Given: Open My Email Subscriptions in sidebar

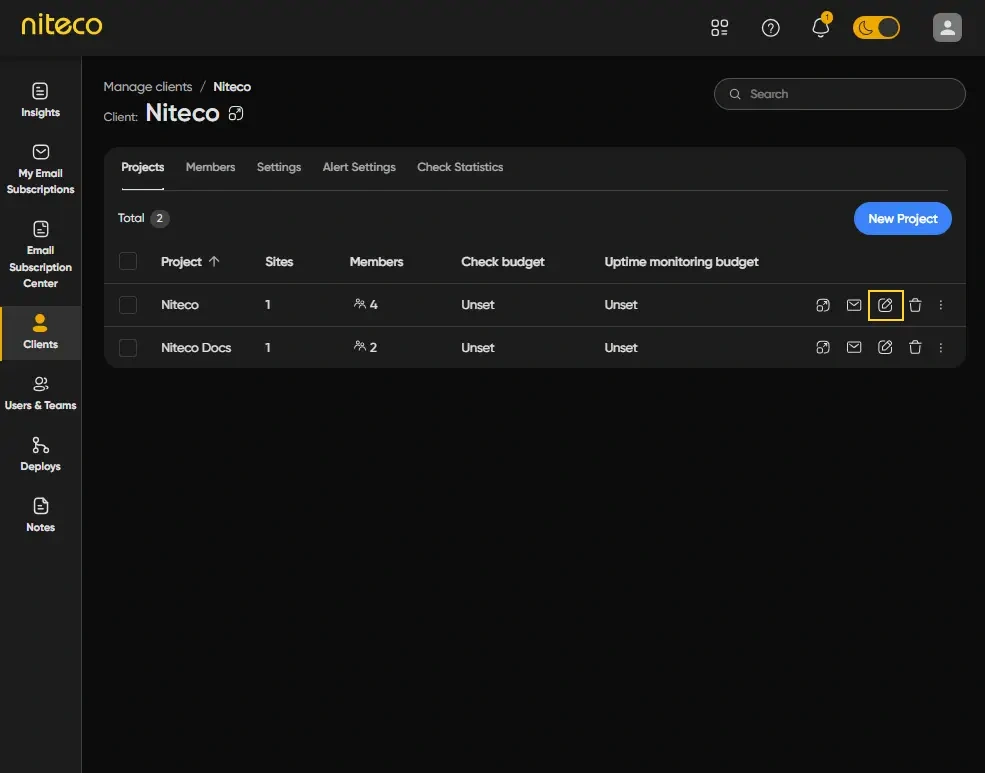Looking at the screenshot, I should [40, 170].
